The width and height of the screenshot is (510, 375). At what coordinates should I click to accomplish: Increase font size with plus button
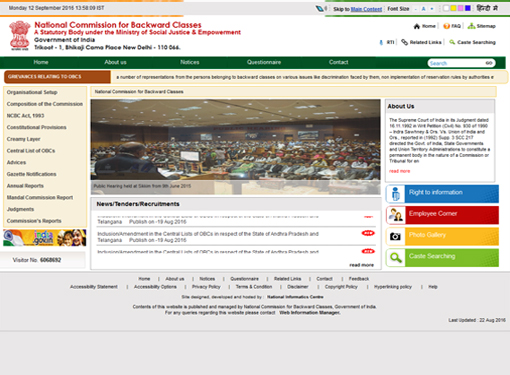[x=432, y=9]
